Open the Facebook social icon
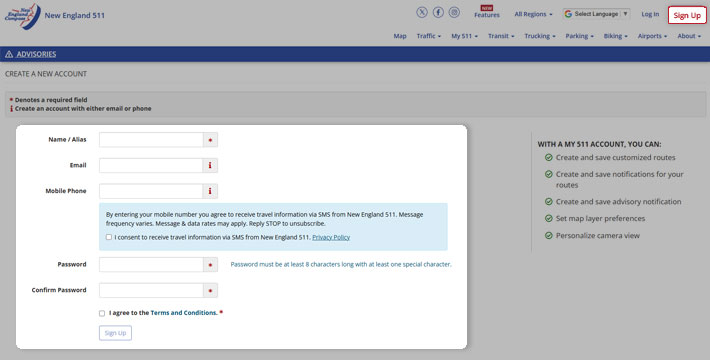 coord(438,13)
